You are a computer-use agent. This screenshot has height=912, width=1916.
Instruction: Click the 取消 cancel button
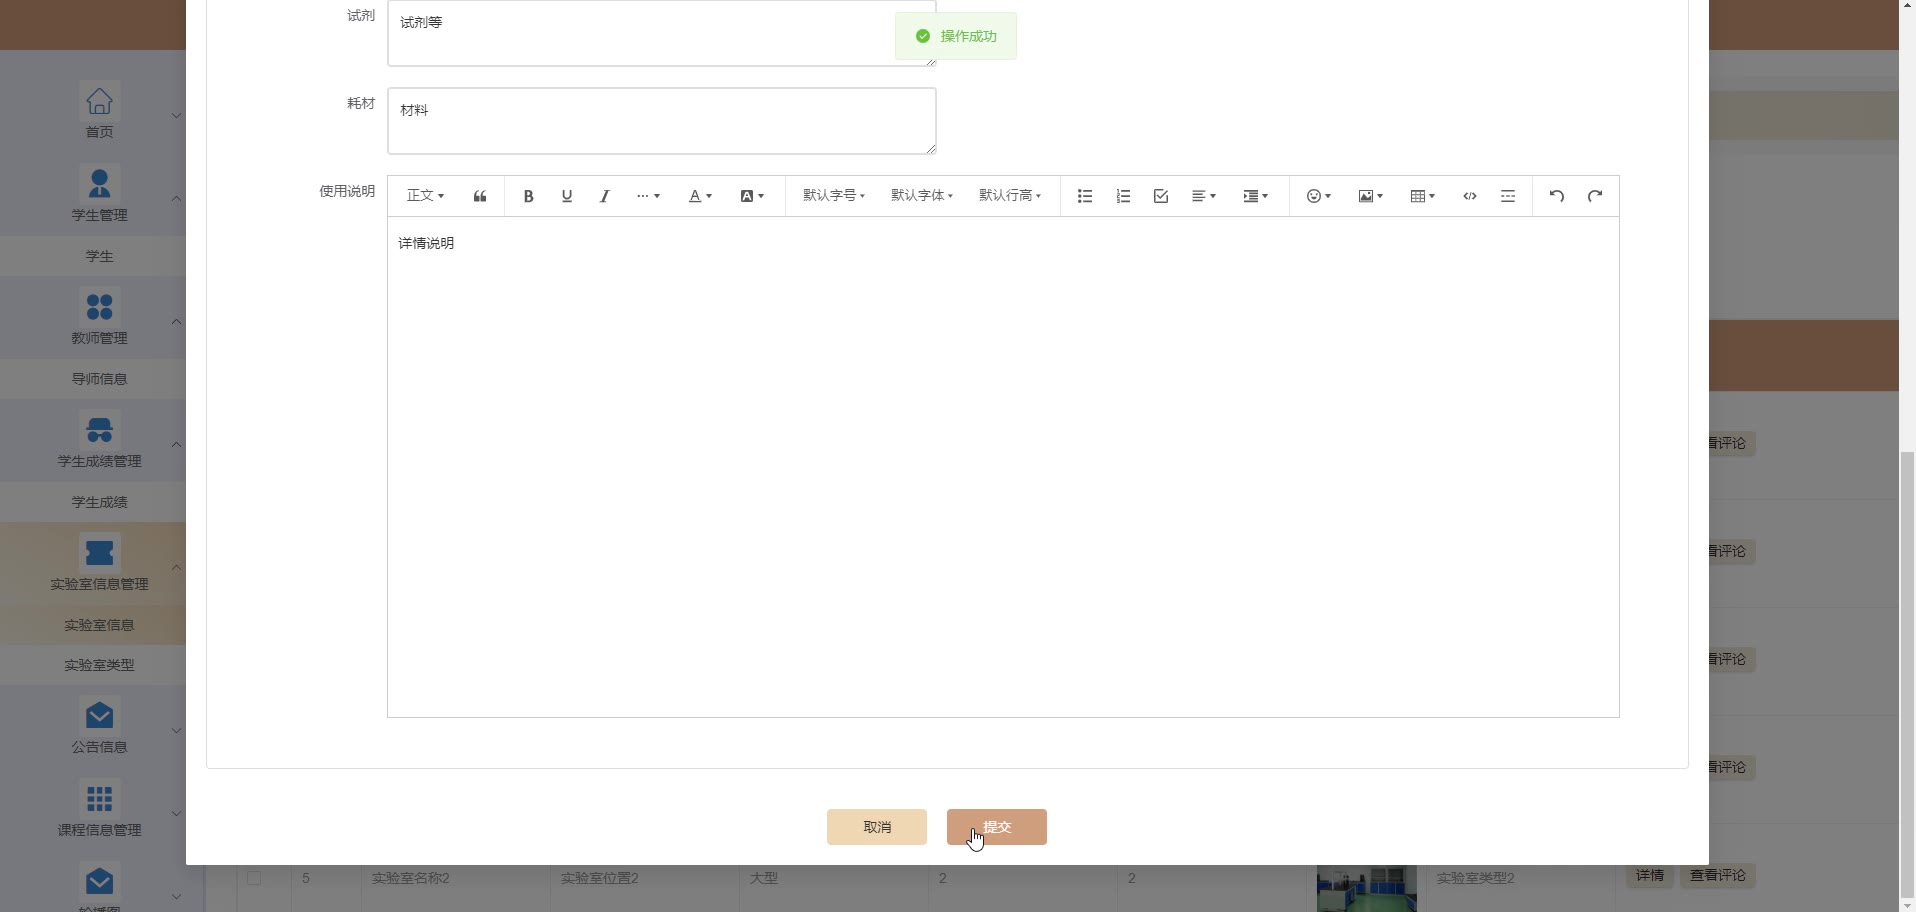[x=877, y=827]
